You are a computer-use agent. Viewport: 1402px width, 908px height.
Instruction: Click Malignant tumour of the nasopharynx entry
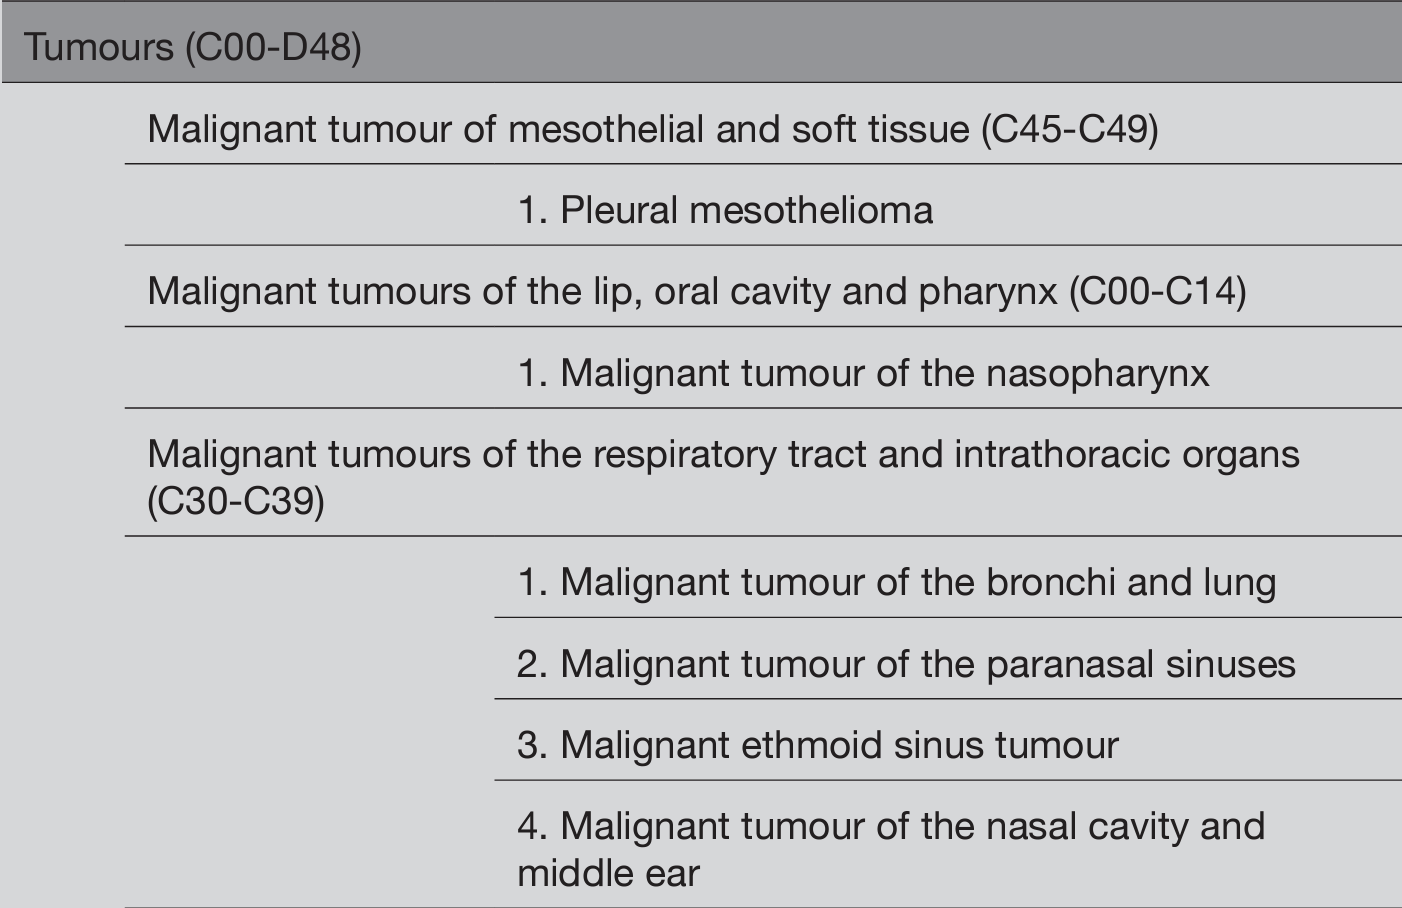click(x=863, y=373)
